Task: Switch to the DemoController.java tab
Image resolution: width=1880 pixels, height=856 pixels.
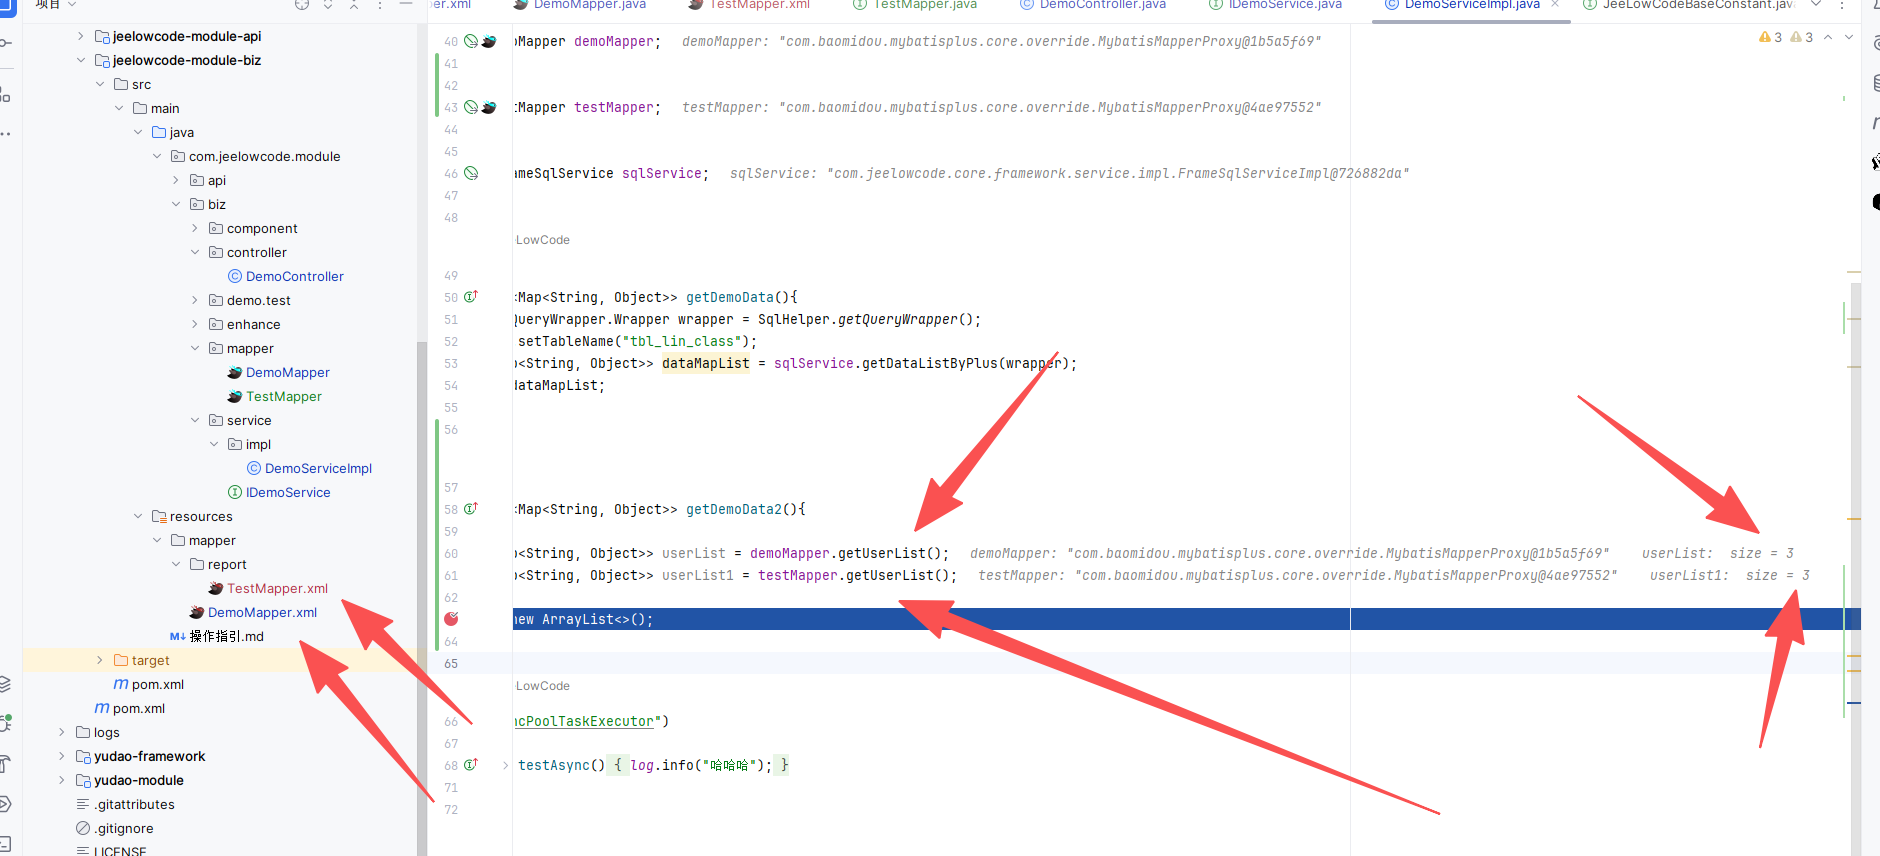Action: (1102, 5)
